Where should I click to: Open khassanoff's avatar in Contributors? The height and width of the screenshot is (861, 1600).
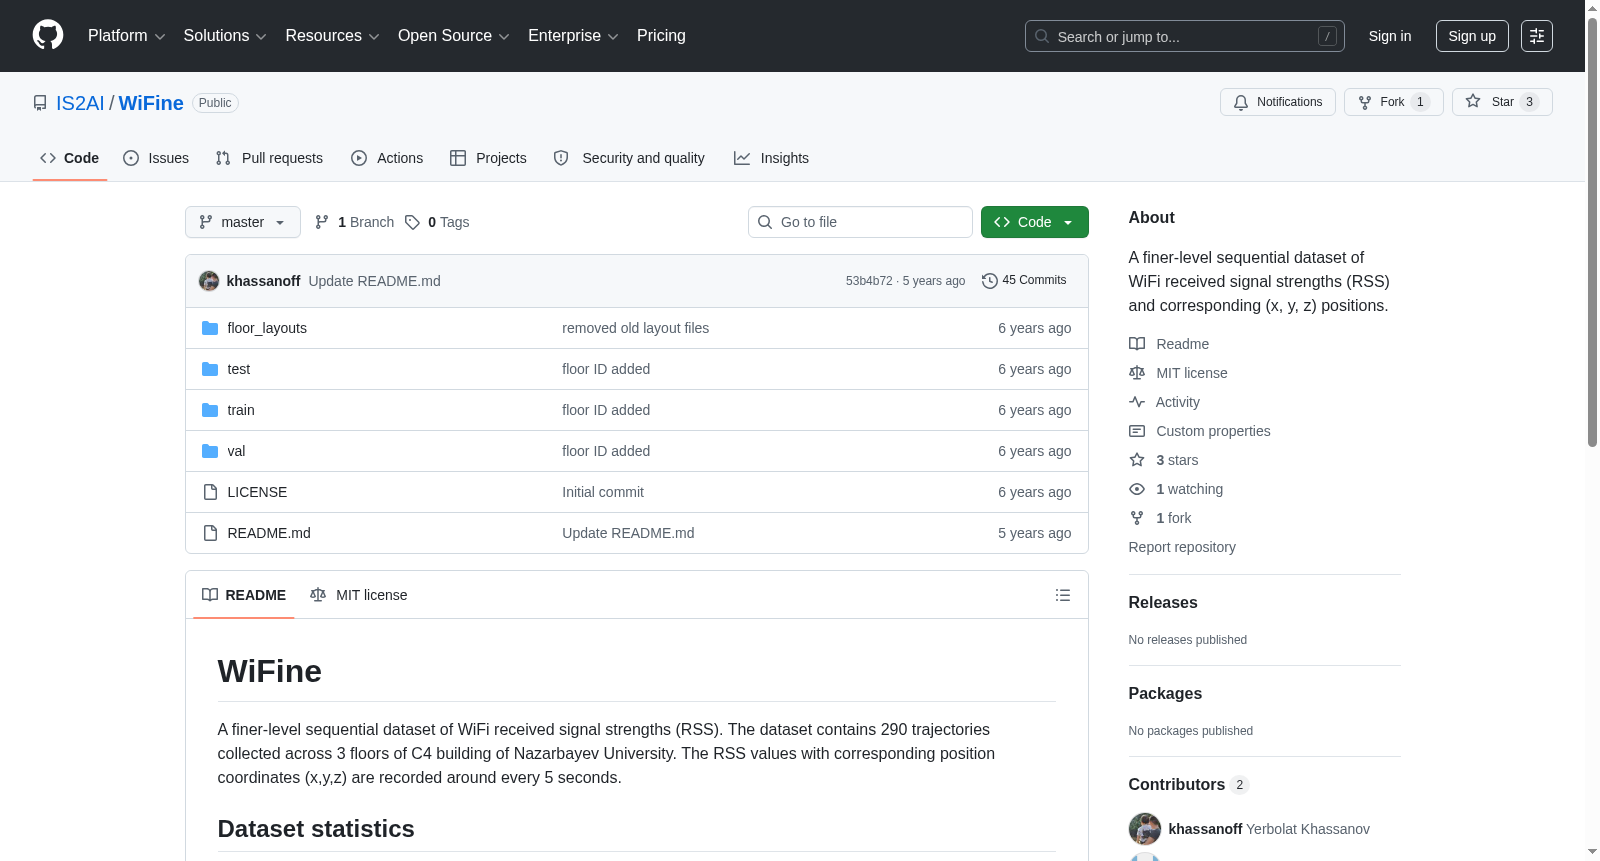[1145, 829]
